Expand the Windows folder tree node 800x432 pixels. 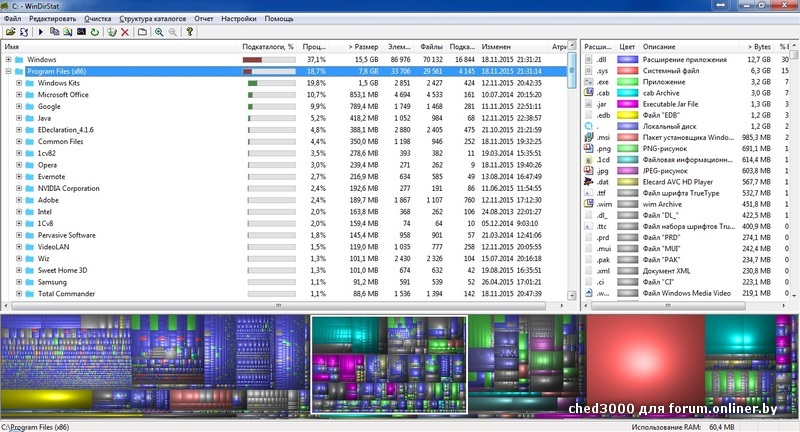click(x=8, y=60)
